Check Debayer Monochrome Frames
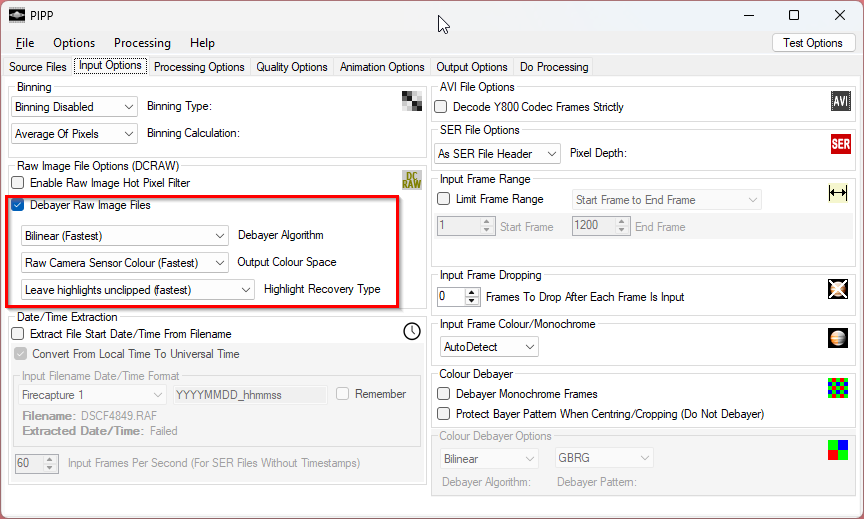Screen dimensions: 864x519 point(443,394)
